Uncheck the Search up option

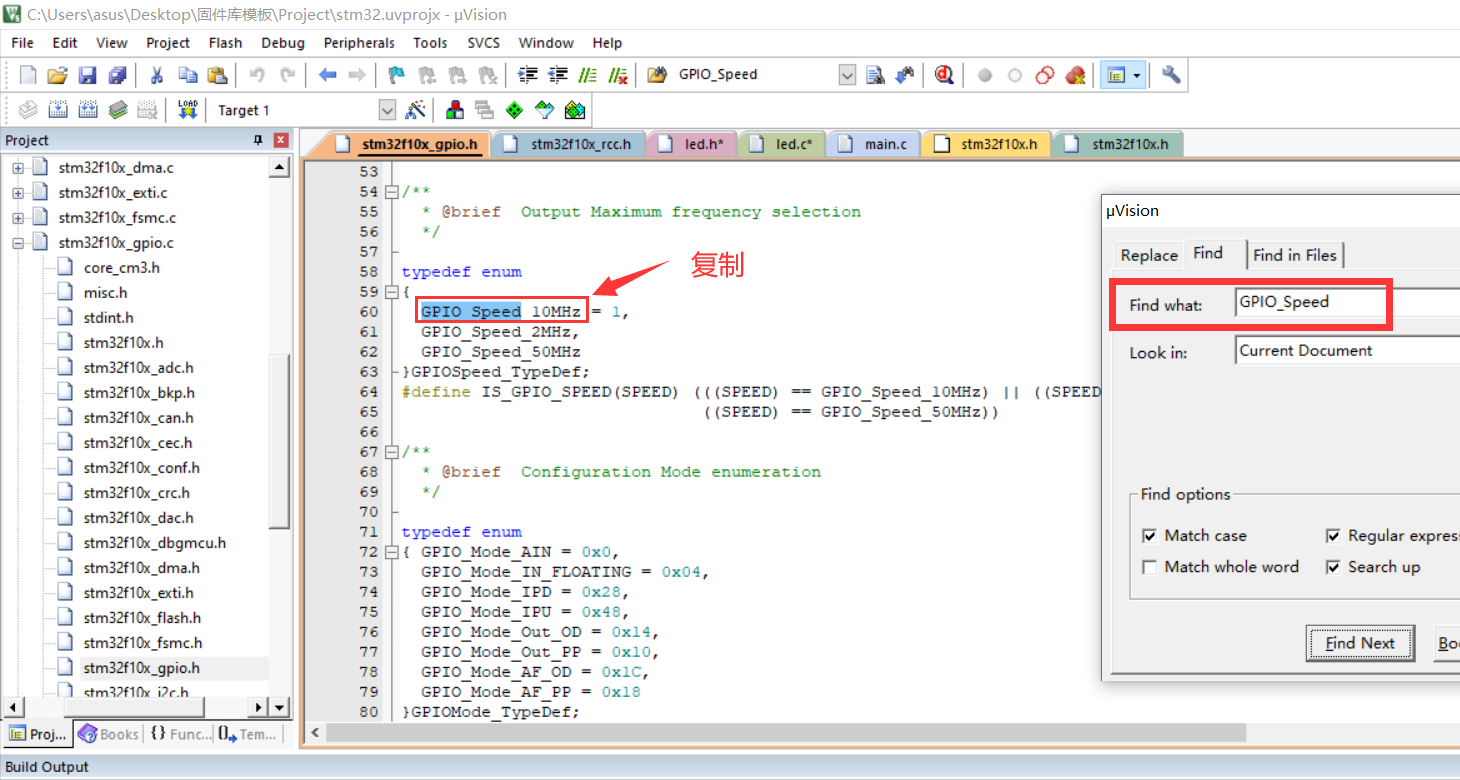click(x=1333, y=567)
